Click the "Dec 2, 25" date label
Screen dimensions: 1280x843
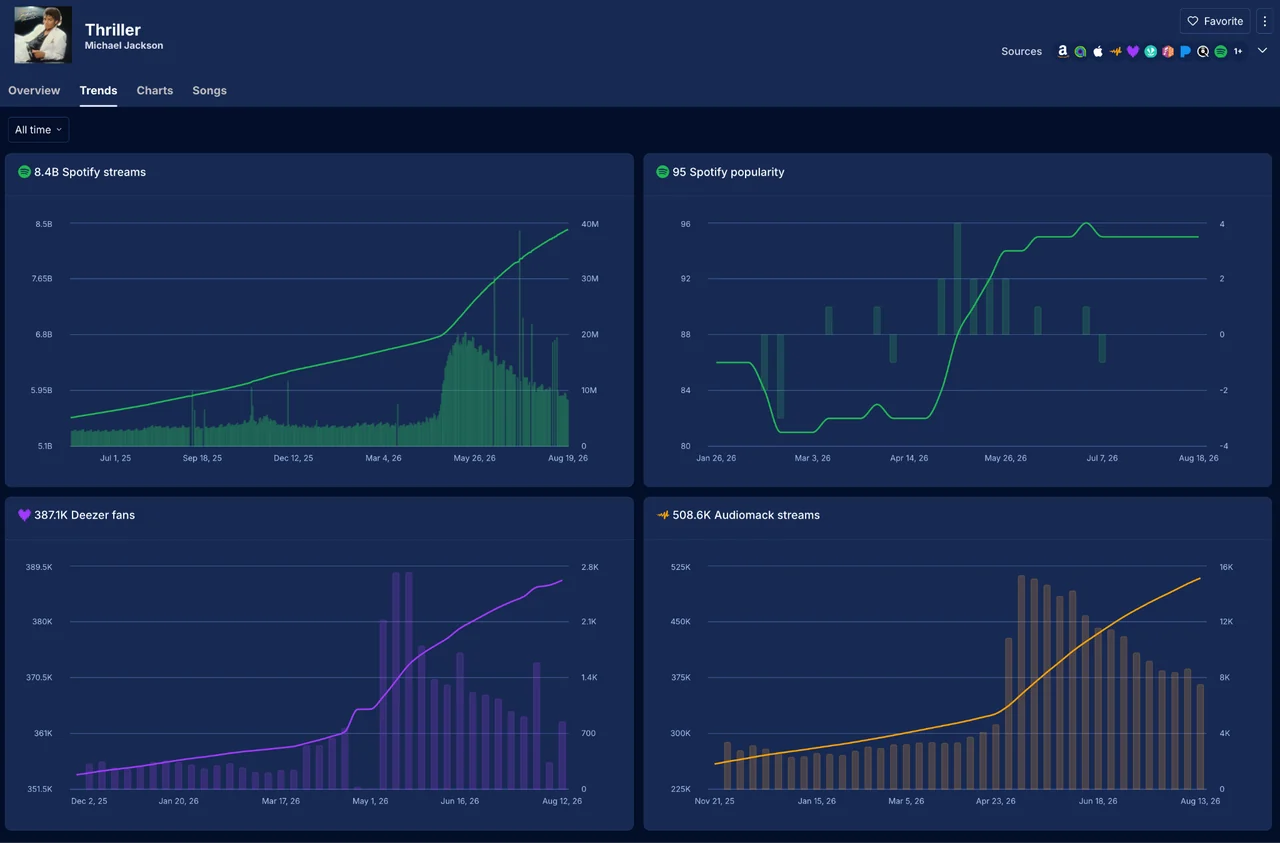pos(89,801)
